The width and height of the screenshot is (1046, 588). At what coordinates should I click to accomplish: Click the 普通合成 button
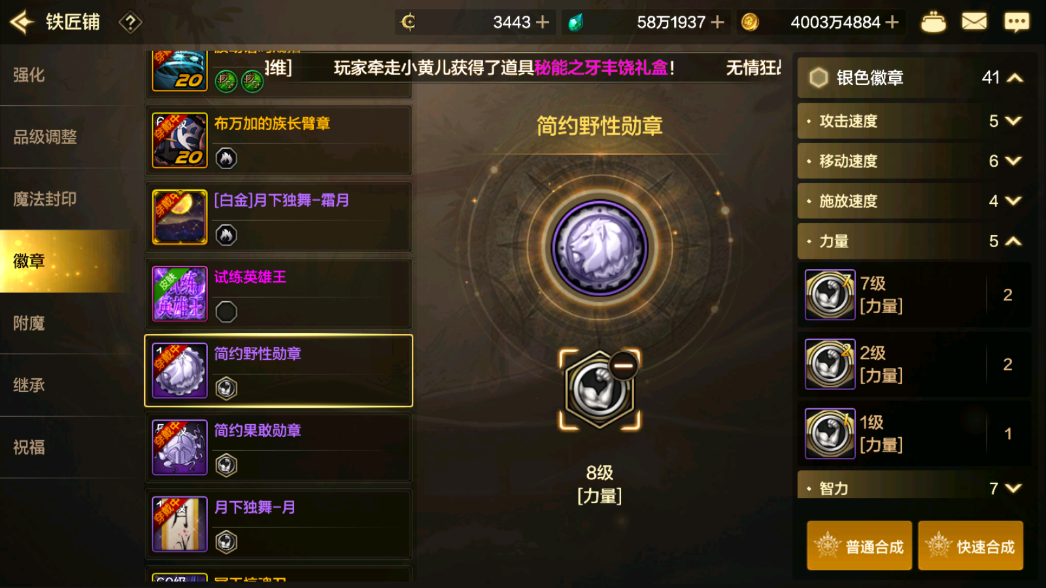tap(859, 546)
